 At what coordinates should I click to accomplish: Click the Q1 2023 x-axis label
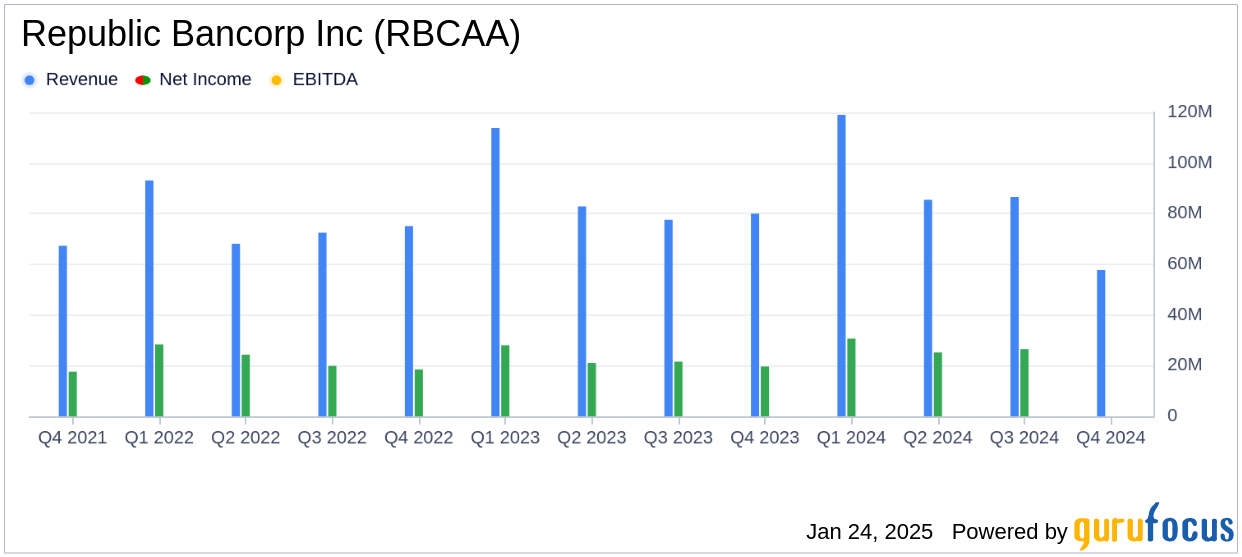click(x=505, y=438)
